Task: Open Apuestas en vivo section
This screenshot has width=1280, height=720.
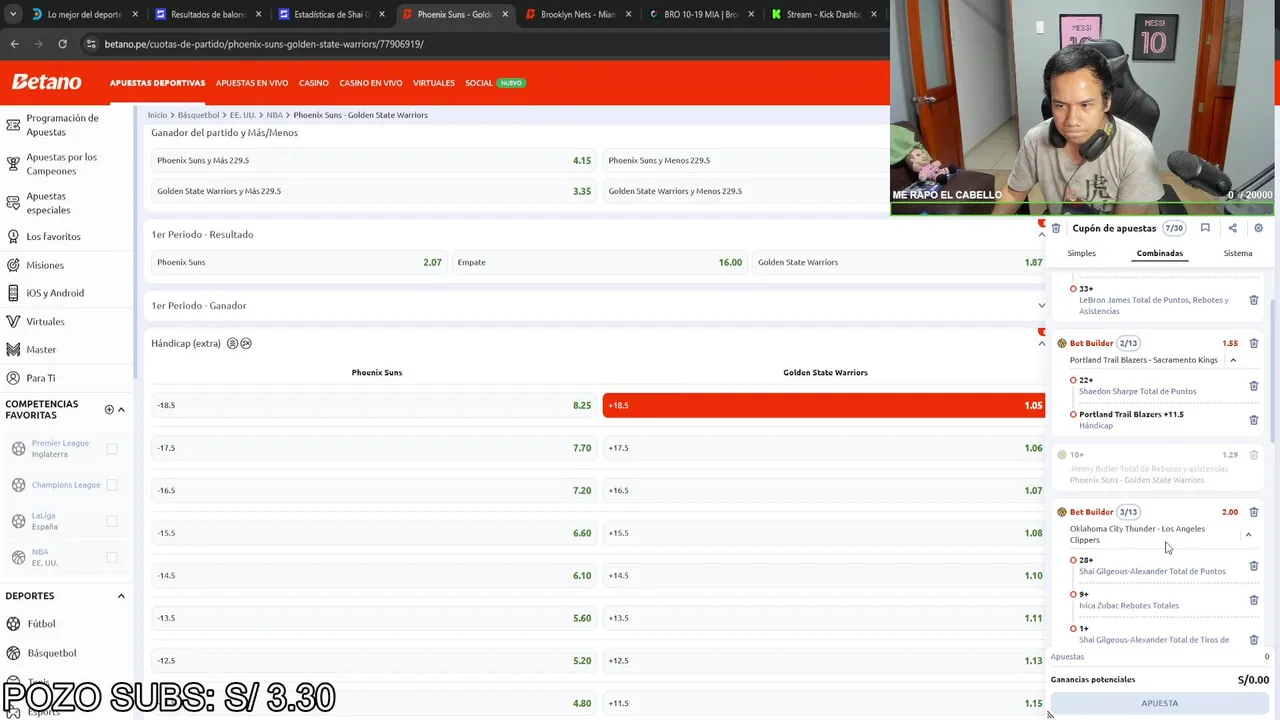Action: 252,83
